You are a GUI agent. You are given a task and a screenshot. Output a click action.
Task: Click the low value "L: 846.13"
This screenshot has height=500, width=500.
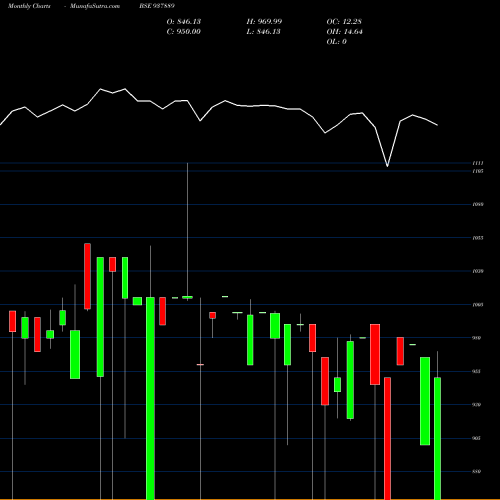263,32
